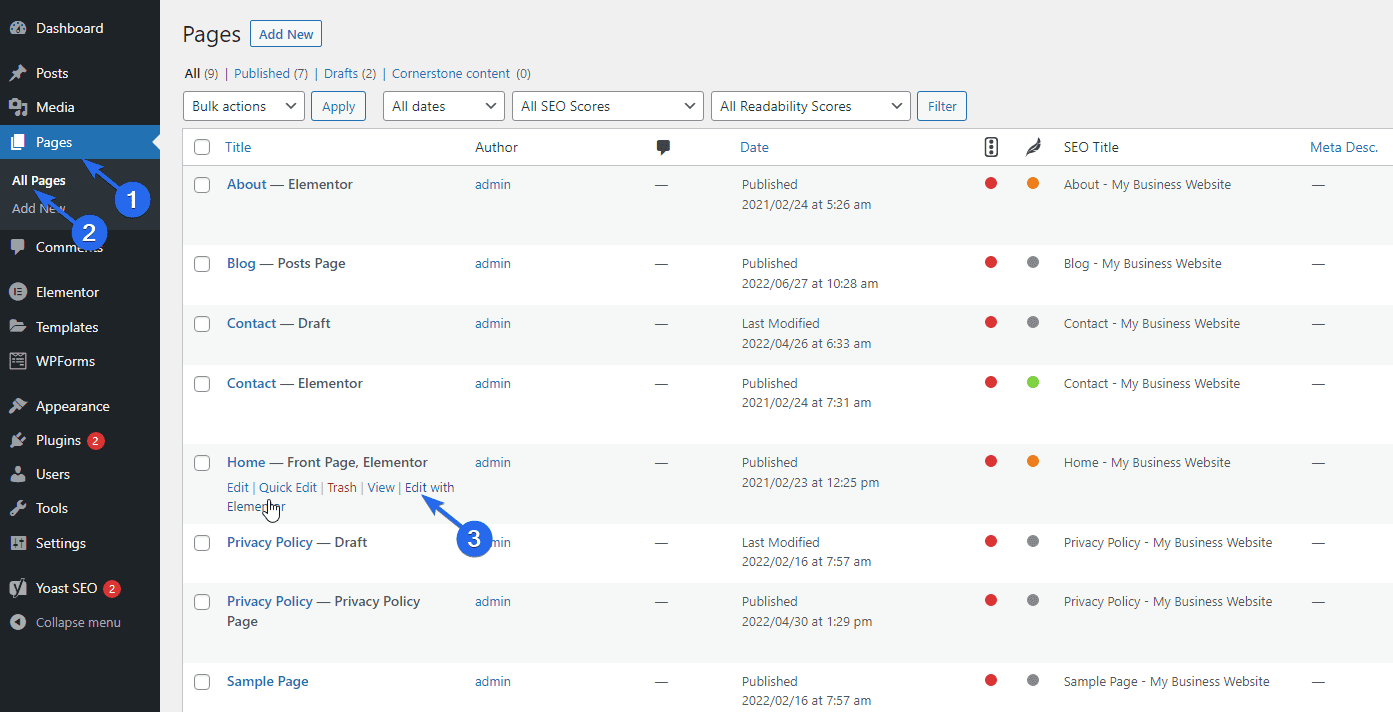Select All Pages submenu item
Image resolution: width=1393 pixels, height=712 pixels.
click(39, 181)
